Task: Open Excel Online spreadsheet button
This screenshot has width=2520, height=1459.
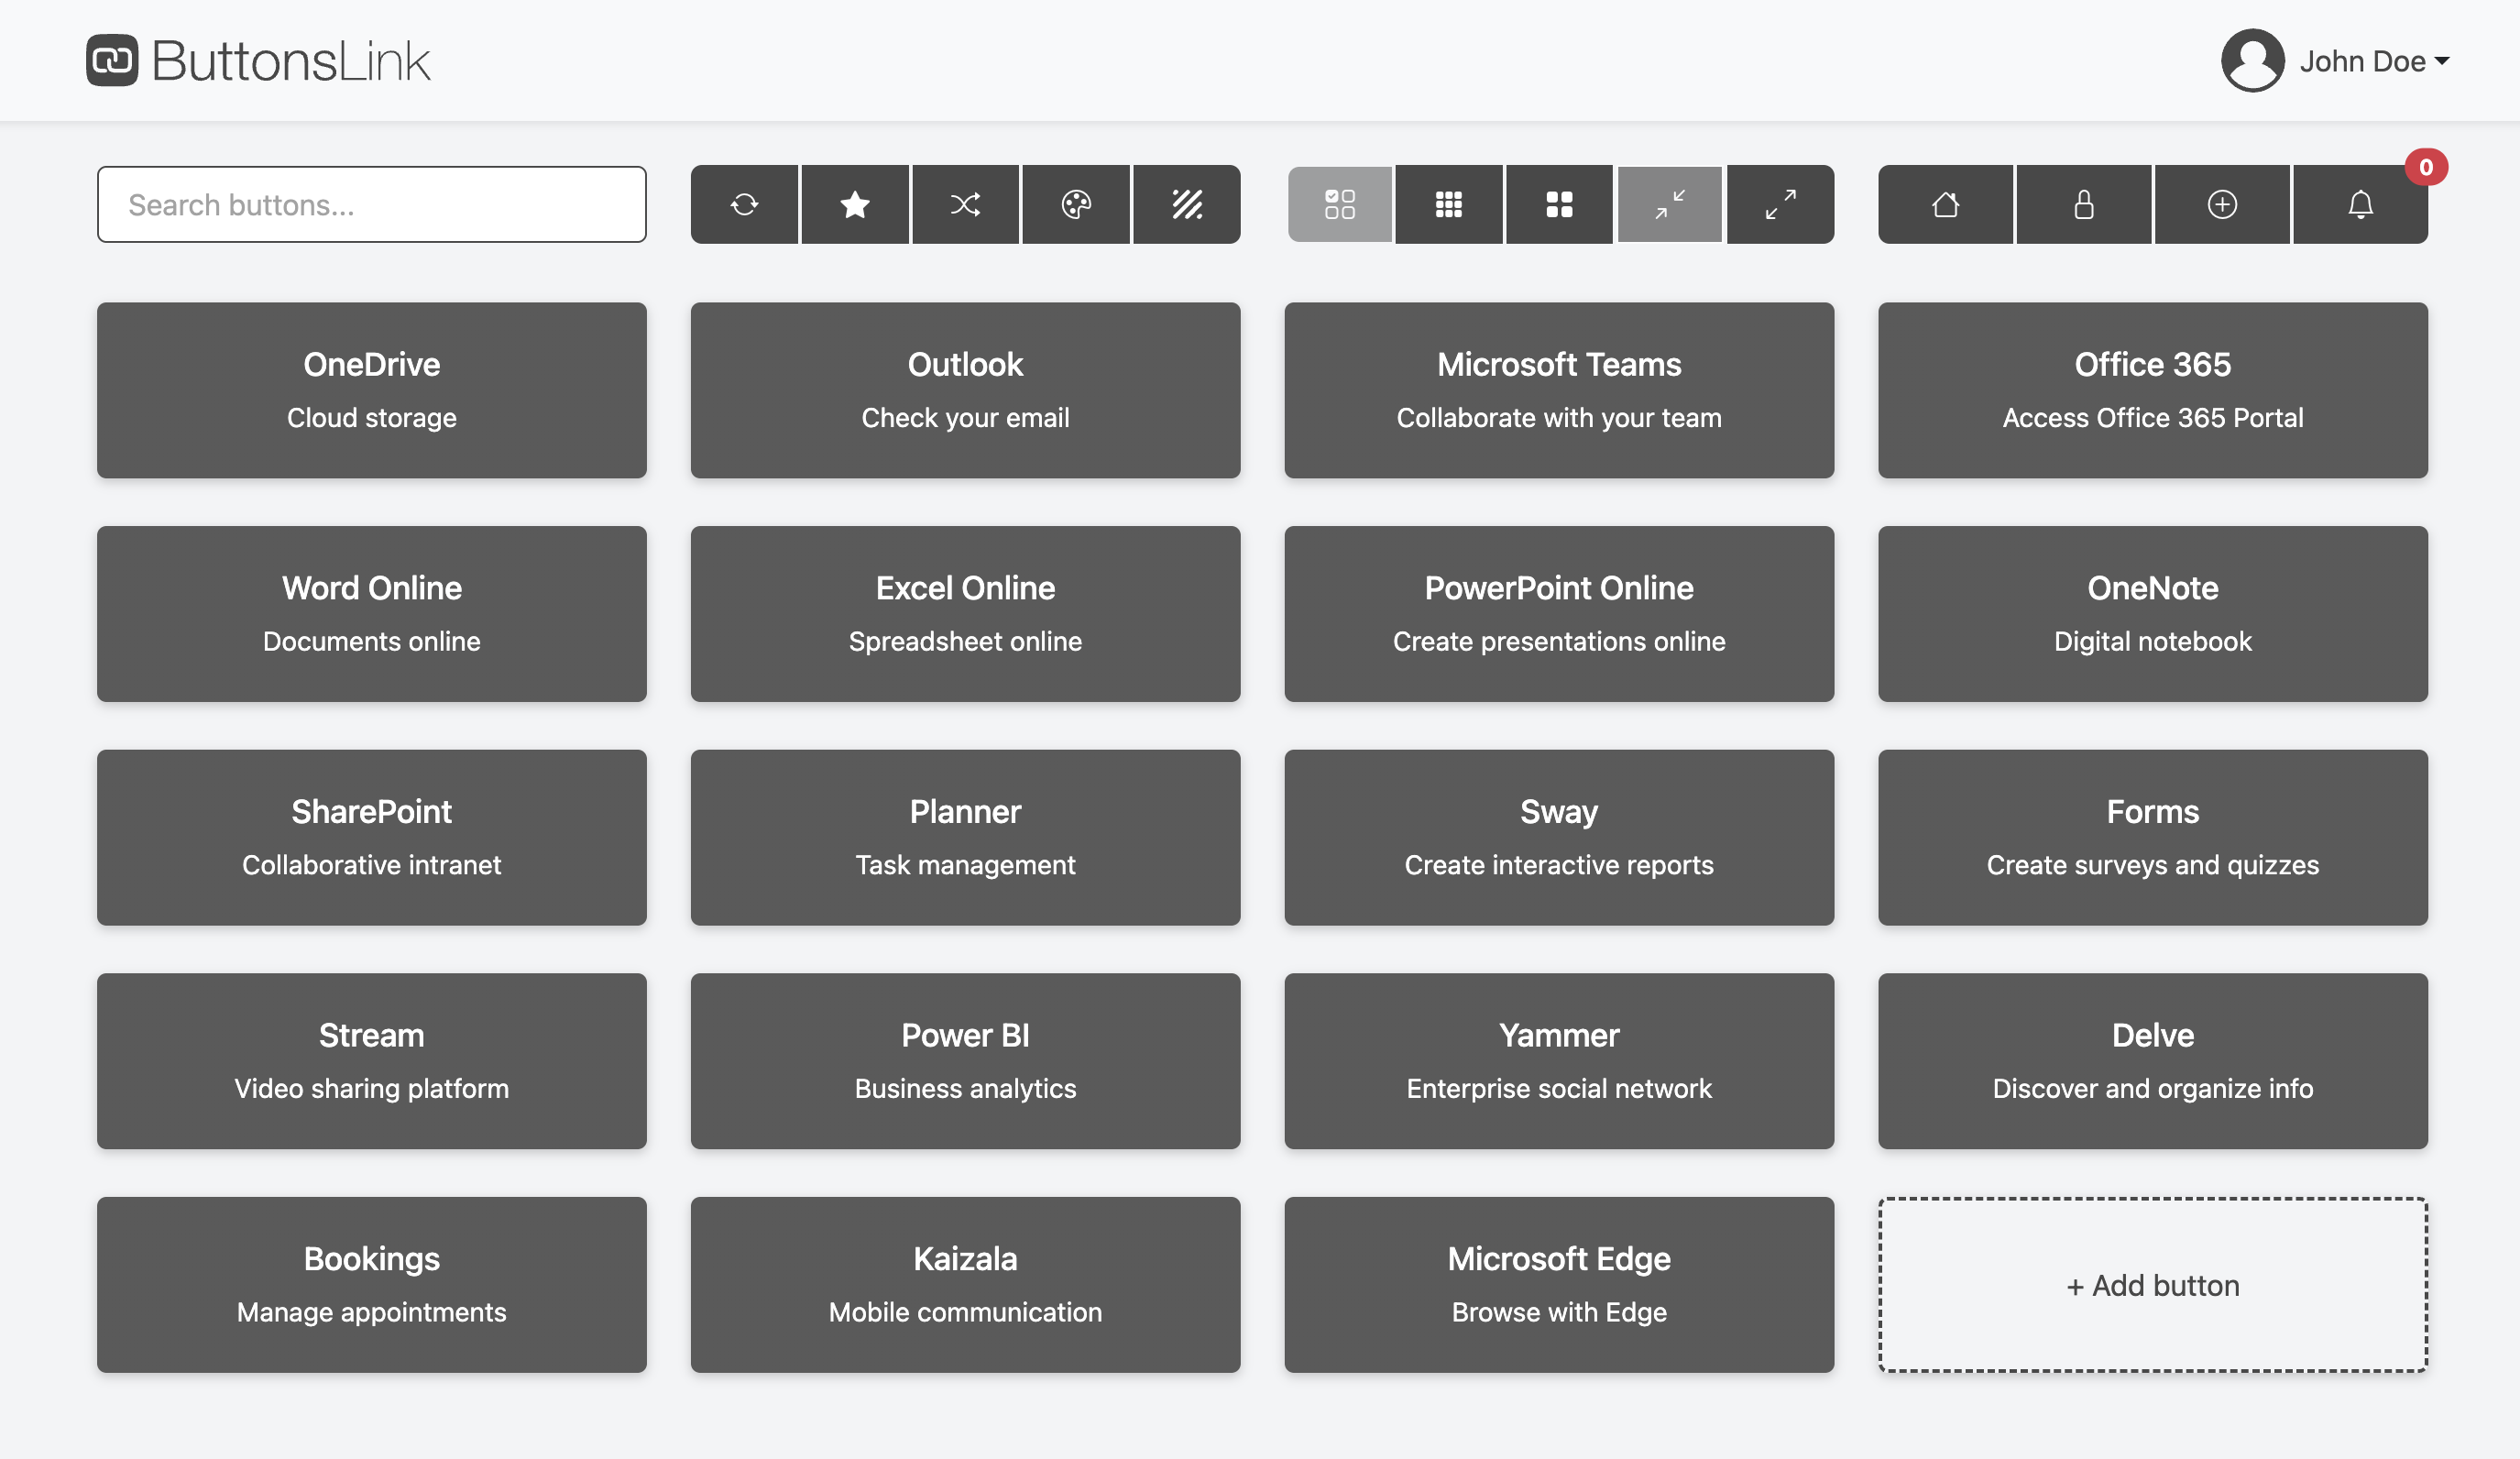Action: point(965,614)
